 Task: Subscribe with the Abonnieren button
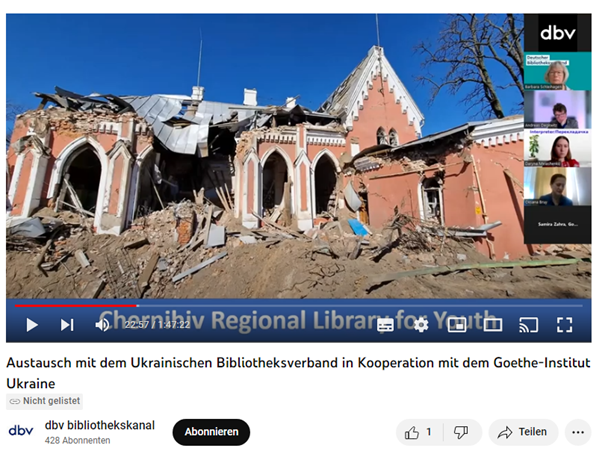[x=211, y=432]
